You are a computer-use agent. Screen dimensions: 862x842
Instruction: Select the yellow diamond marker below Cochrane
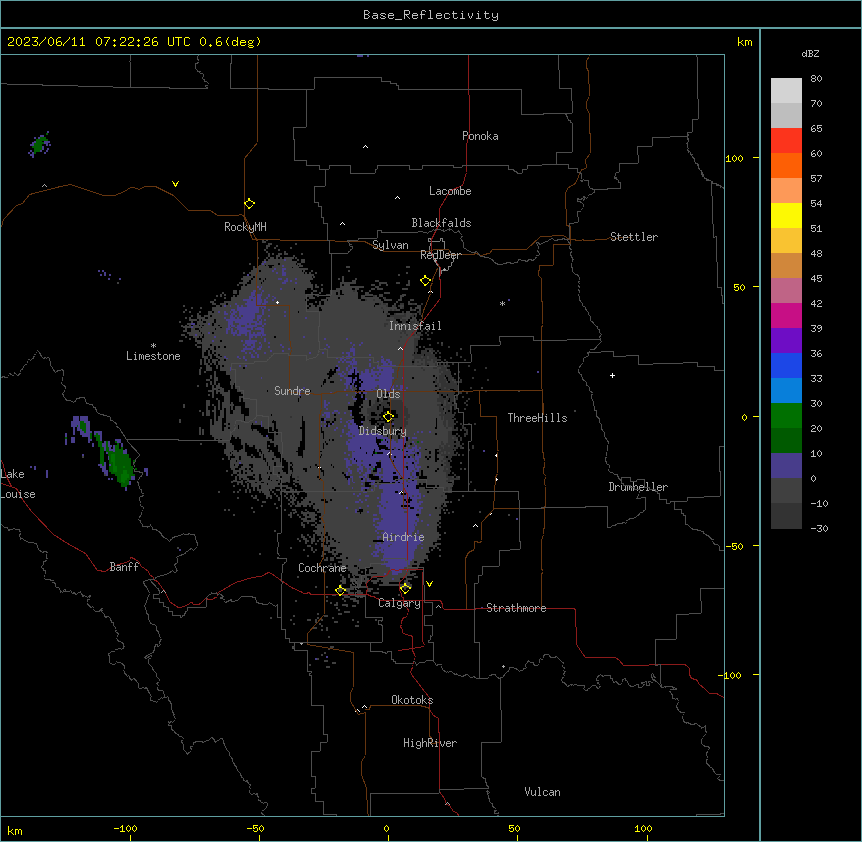click(x=340, y=590)
